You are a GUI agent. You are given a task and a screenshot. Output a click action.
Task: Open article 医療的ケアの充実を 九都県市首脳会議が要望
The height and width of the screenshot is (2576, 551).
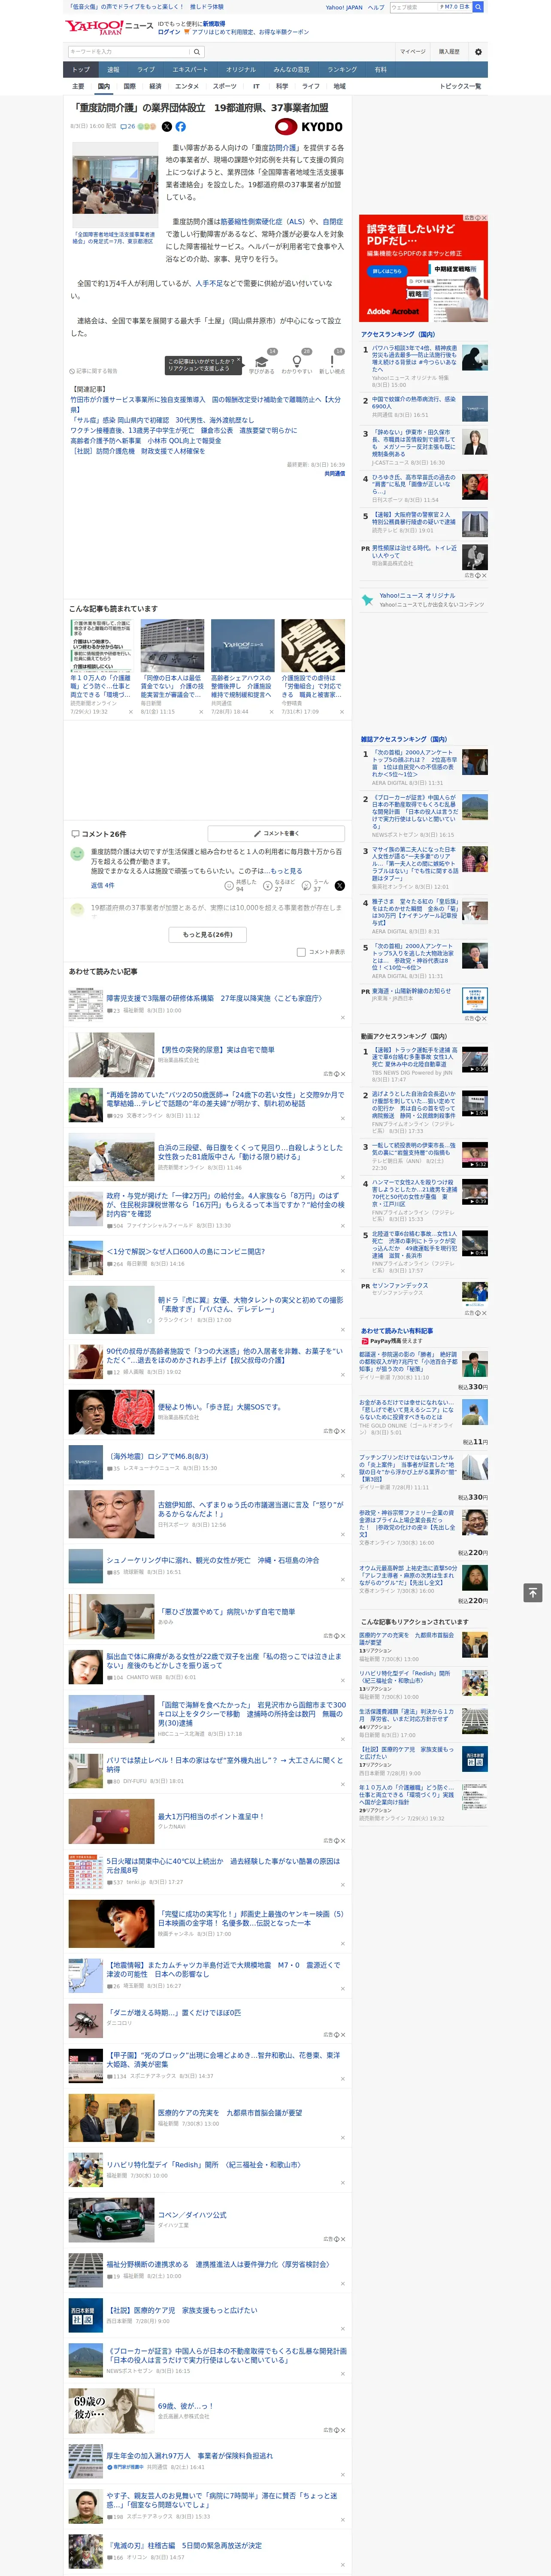pos(229,2113)
